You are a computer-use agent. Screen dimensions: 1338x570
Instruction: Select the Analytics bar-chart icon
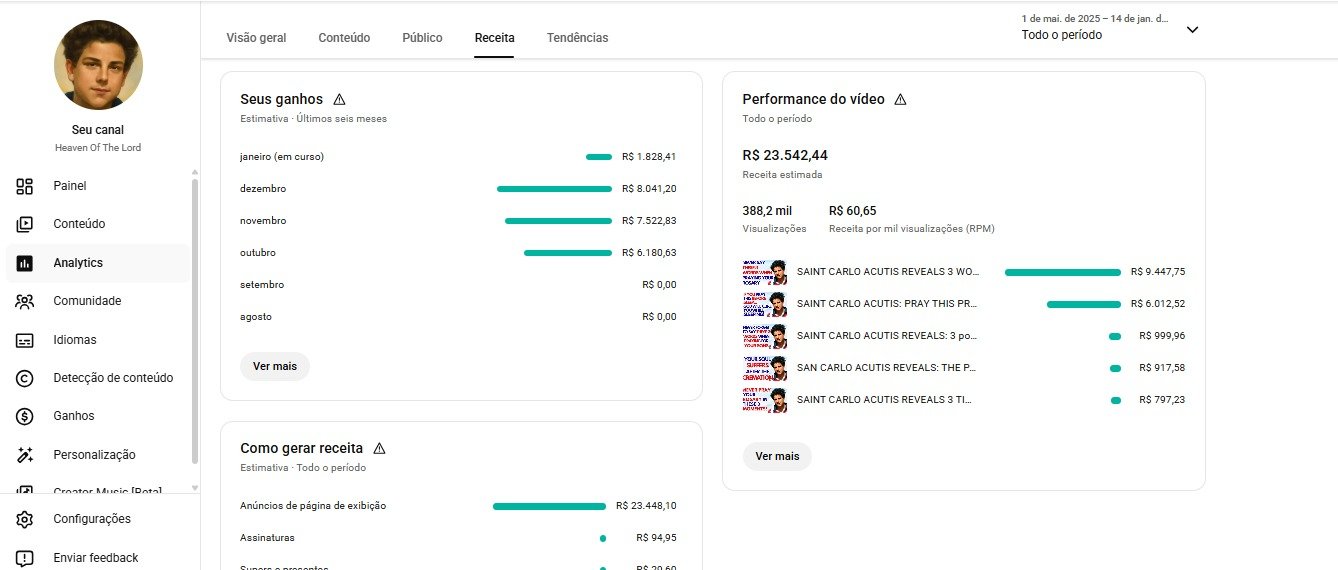25,263
